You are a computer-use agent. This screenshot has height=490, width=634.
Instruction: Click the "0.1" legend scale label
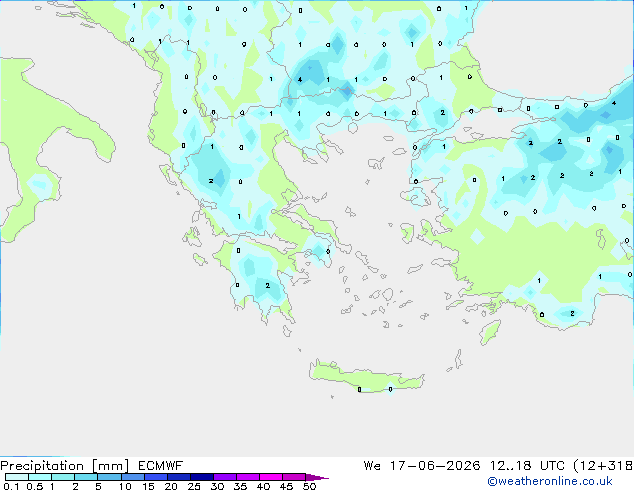tap(11, 486)
